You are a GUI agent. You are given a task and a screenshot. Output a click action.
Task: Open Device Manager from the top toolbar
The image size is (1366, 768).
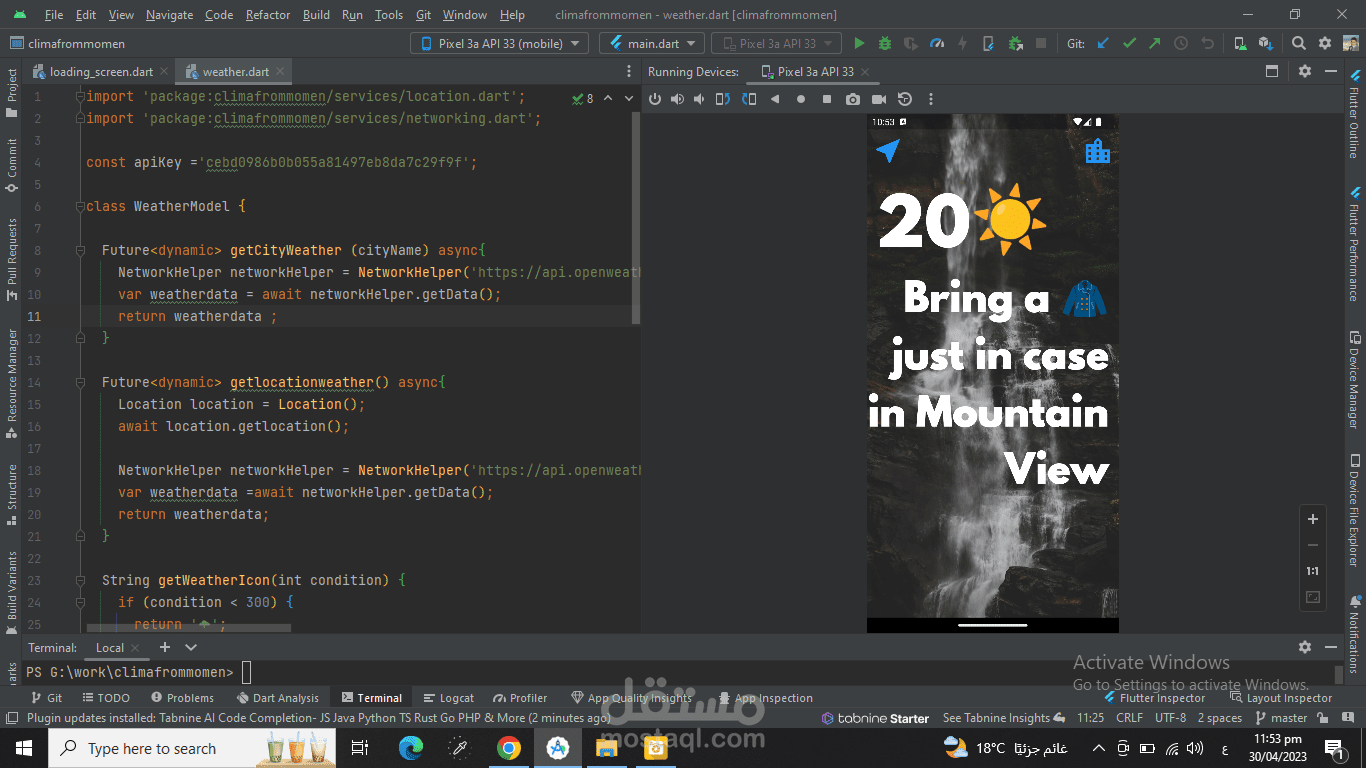coord(1240,43)
